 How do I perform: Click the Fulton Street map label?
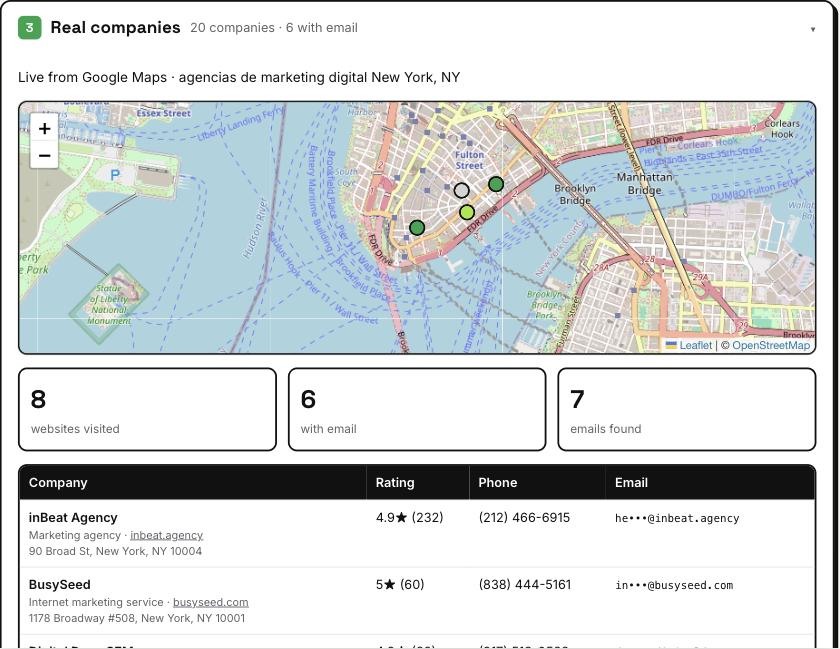pyautogui.click(x=469, y=160)
